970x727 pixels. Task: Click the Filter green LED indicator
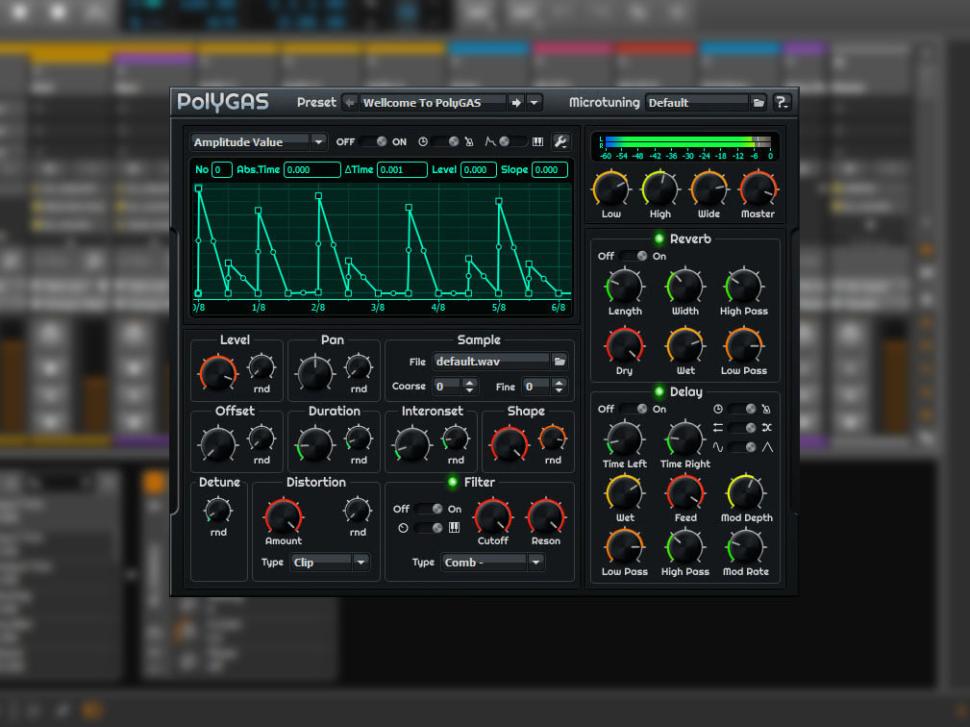(452, 482)
